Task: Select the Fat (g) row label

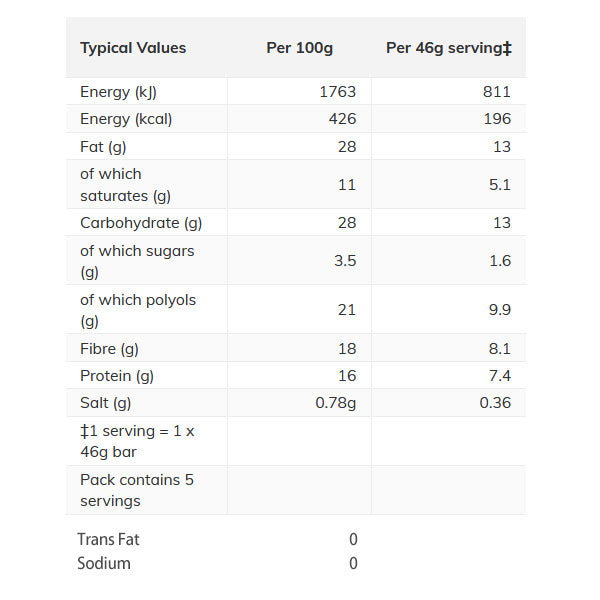Action: pos(105,146)
